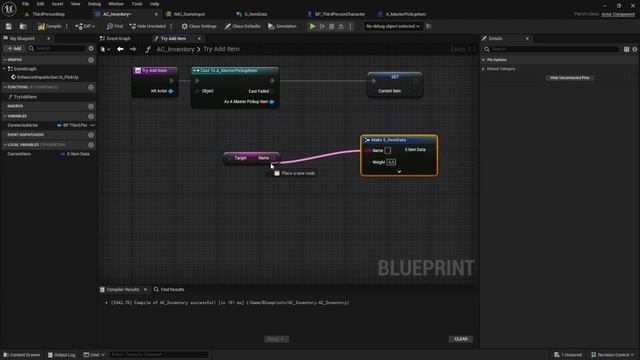Add new variable with plus icon

click(91, 116)
